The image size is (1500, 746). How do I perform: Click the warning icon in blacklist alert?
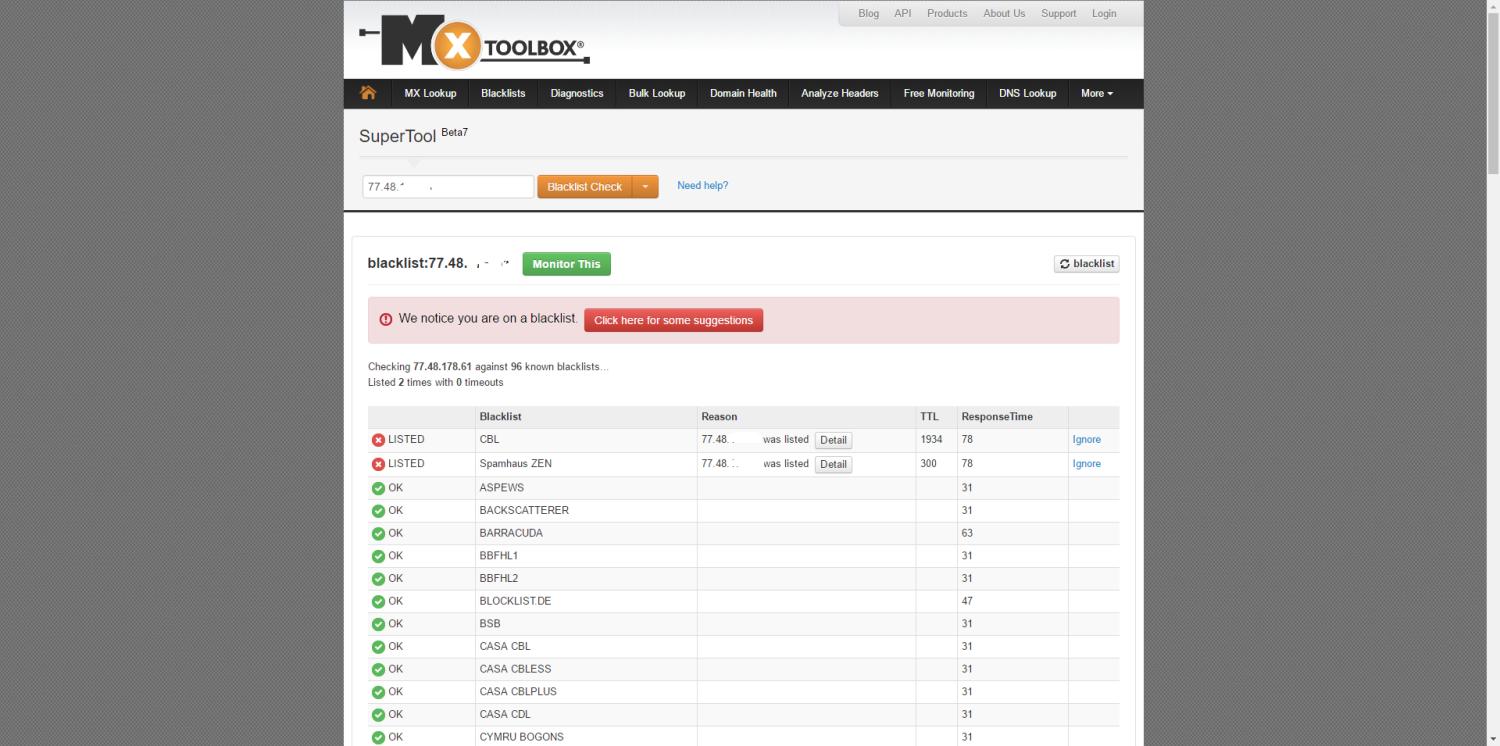point(386,320)
